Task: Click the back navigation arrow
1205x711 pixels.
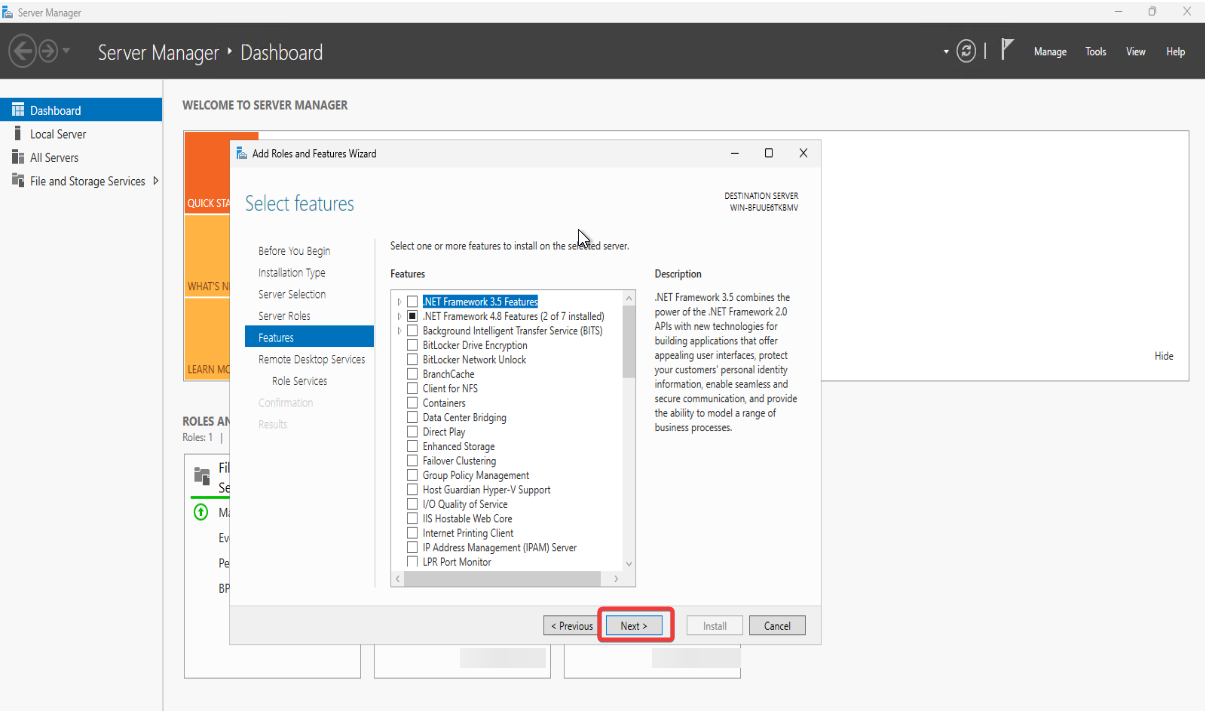Action: click(22, 52)
